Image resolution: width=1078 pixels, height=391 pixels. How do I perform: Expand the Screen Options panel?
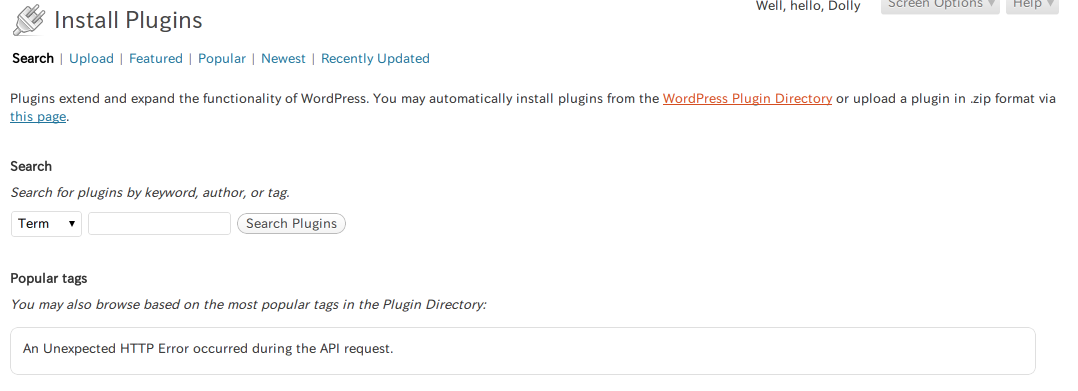pos(940,5)
